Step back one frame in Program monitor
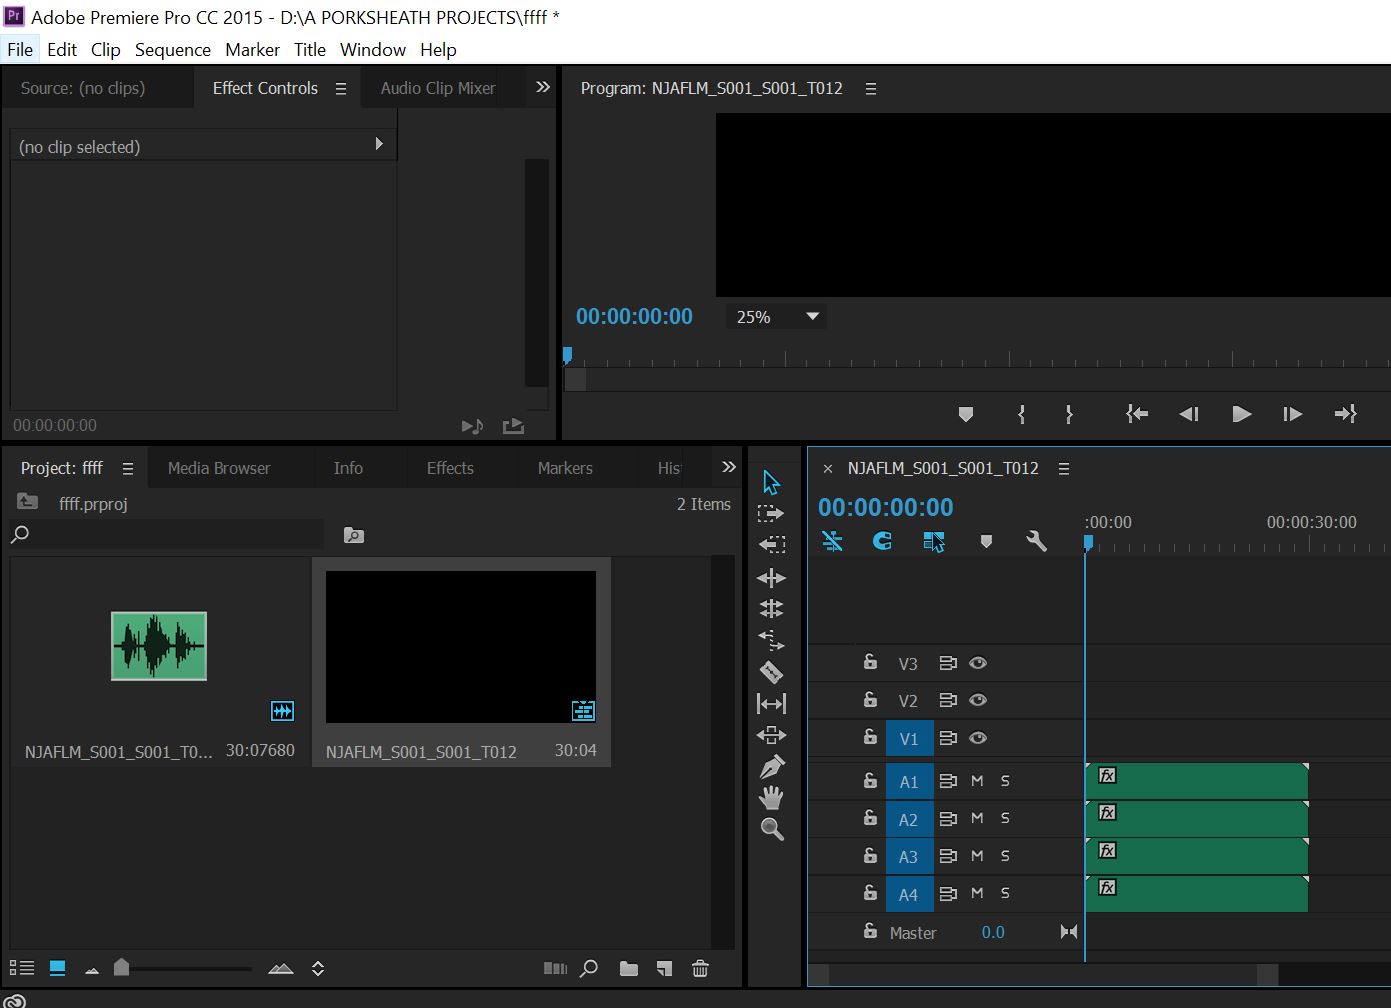The height and width of the screenshot is (1008, 1391). pos(1188,414)
